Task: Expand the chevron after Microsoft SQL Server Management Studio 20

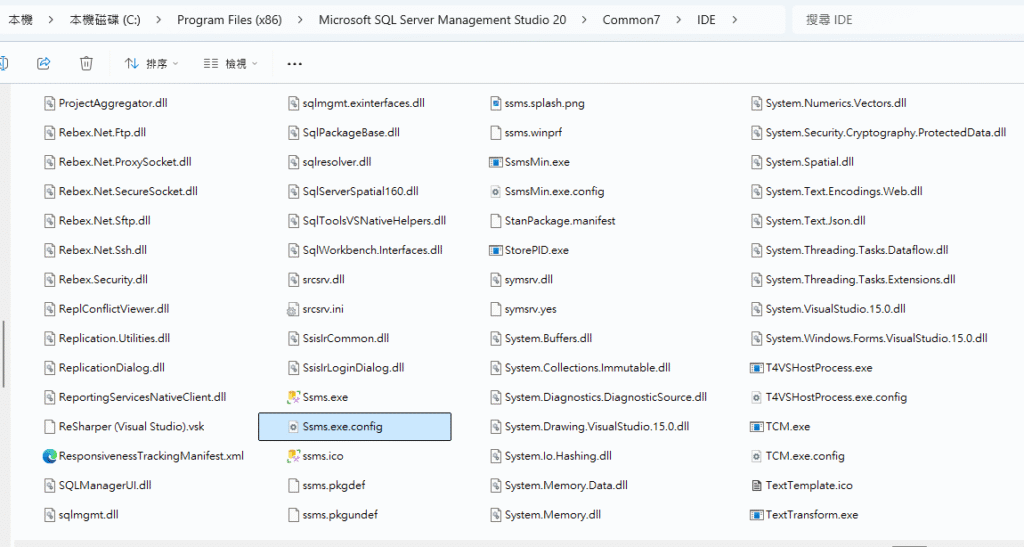Action: (x=584, y=20)
